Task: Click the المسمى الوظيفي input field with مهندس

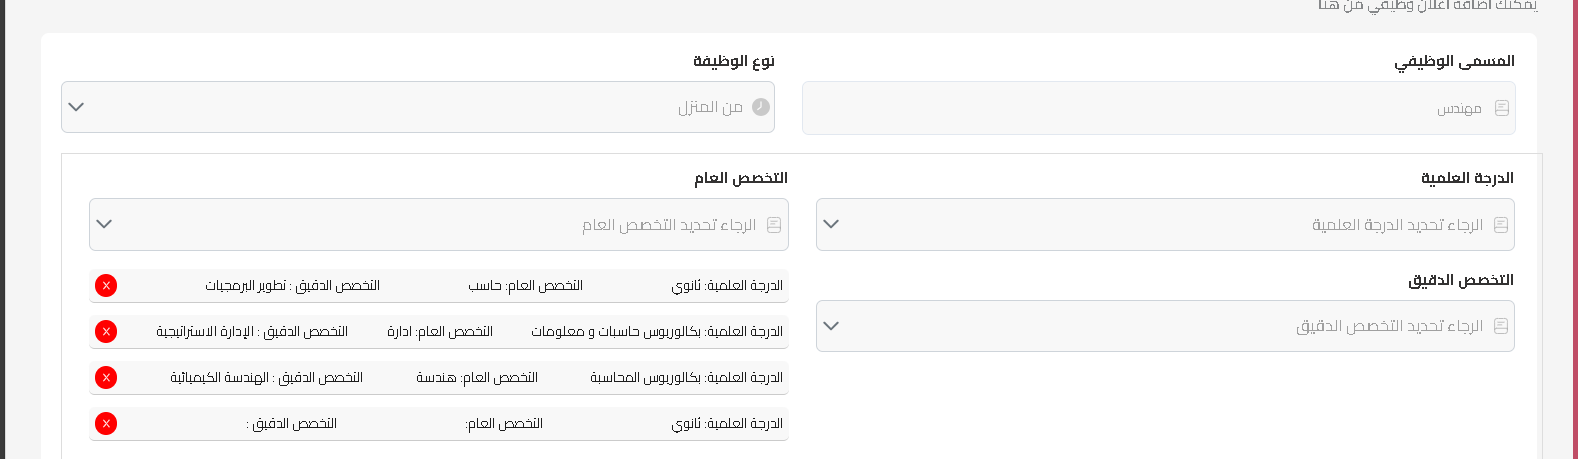Action: [x=1159, y=108]
